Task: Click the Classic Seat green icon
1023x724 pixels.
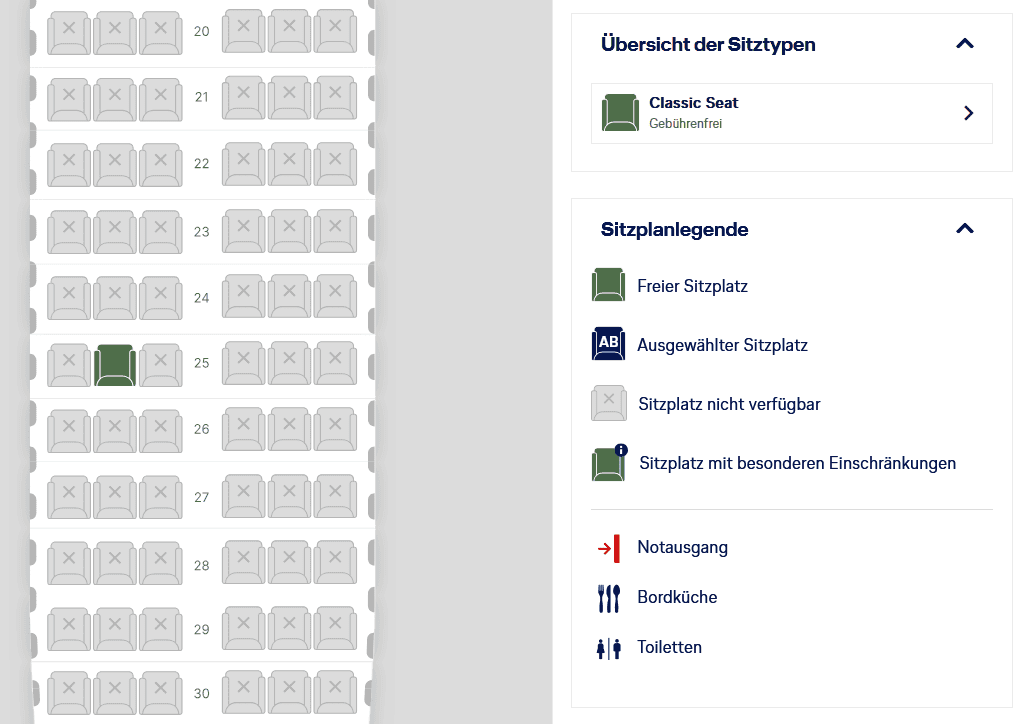Action: coord(620,113)
